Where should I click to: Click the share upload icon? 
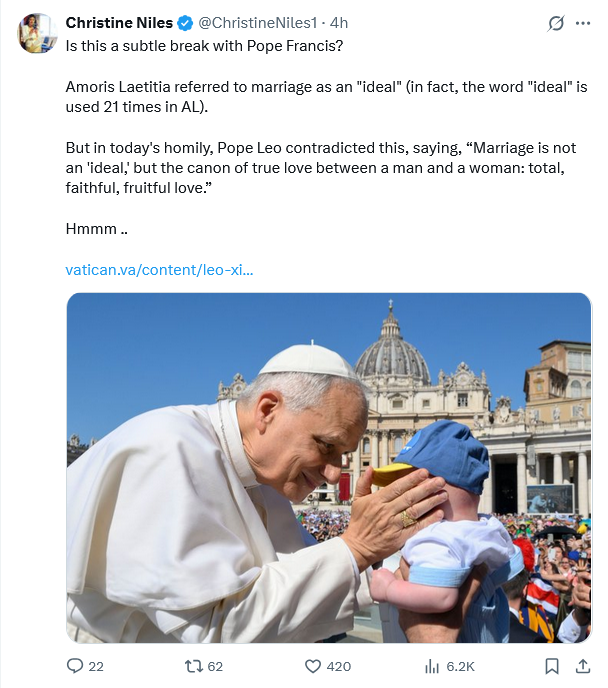(583, 665)
